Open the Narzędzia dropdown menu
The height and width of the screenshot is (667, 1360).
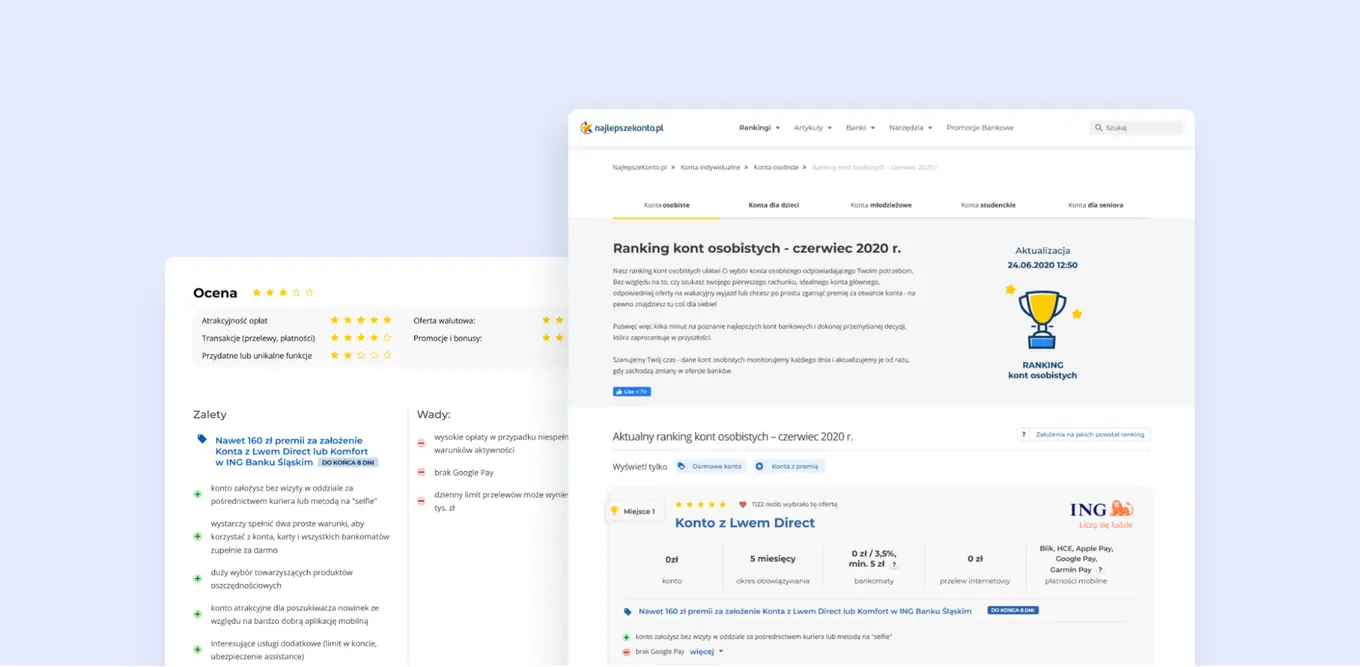[910, 128]
